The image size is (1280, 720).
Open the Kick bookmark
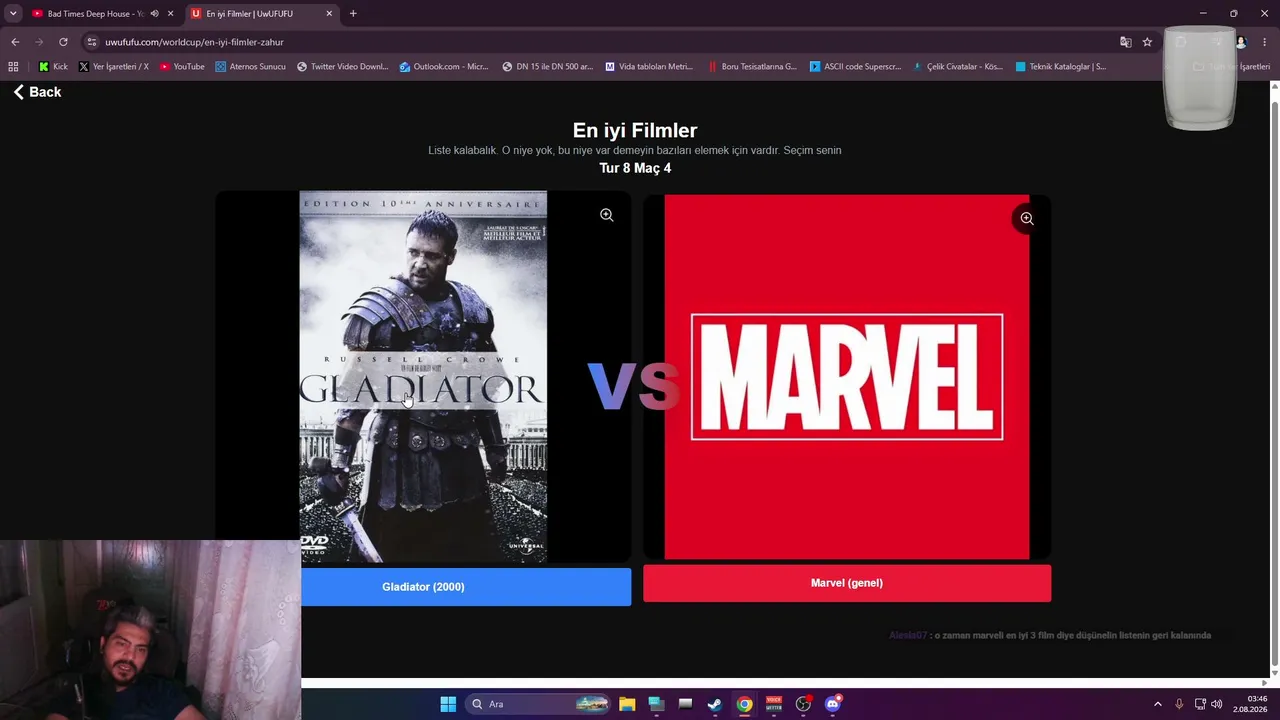click(53, 67)
